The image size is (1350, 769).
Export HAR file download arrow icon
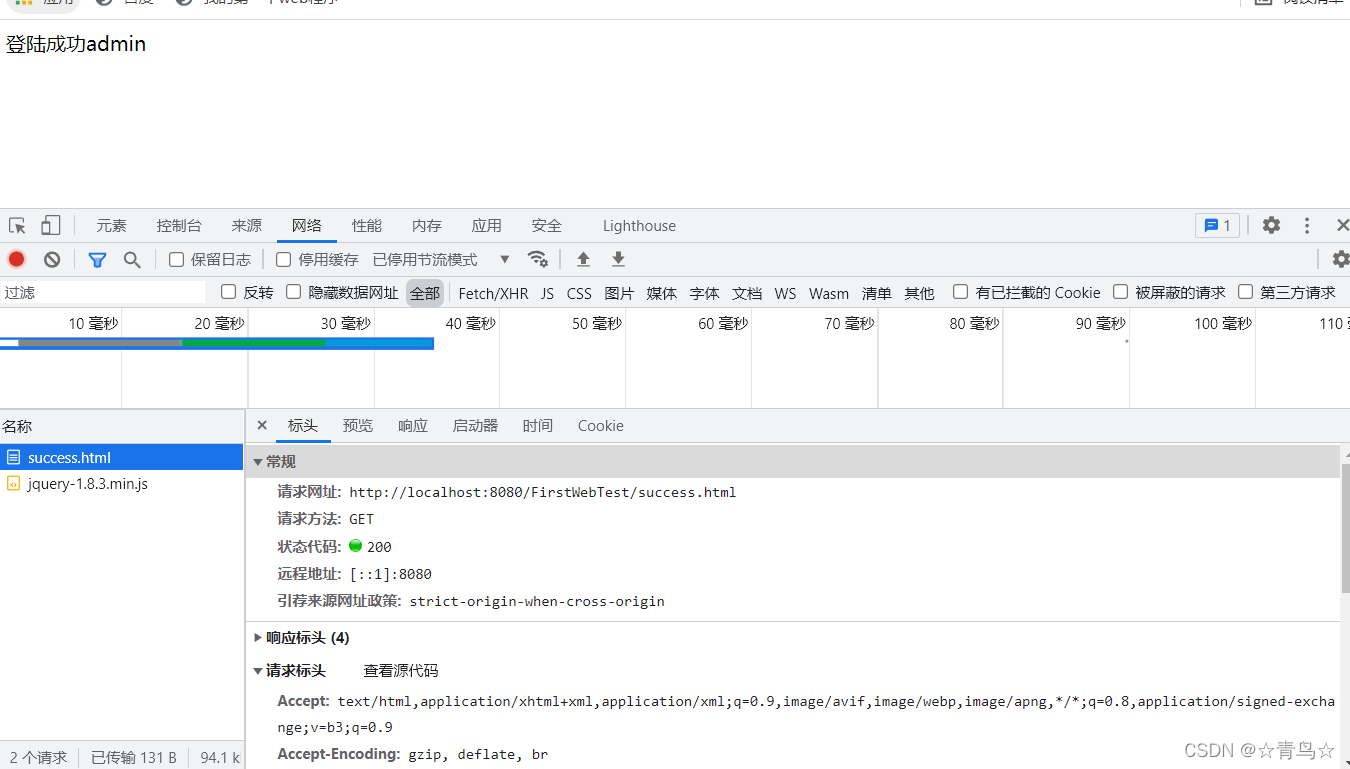(619, 259)
